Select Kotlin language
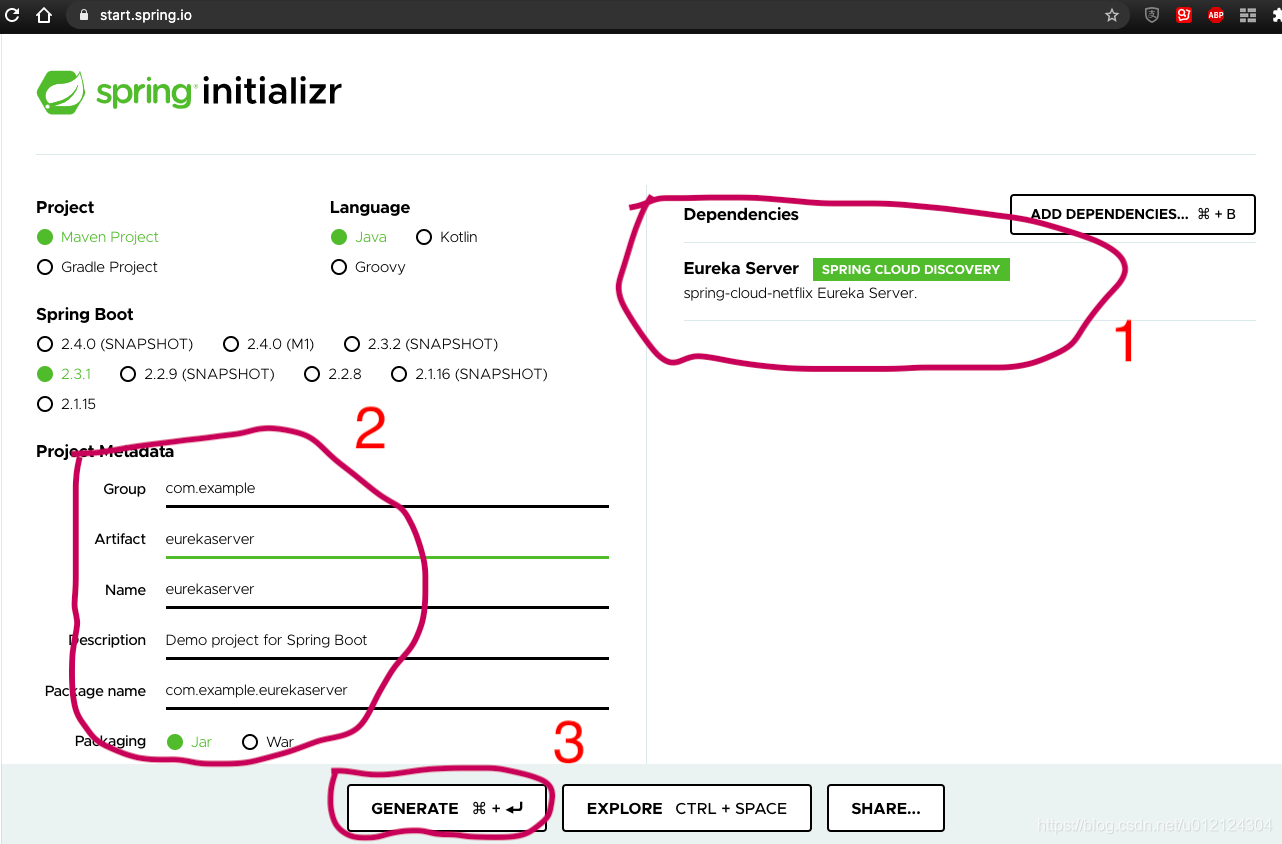 tap(447, 237)
